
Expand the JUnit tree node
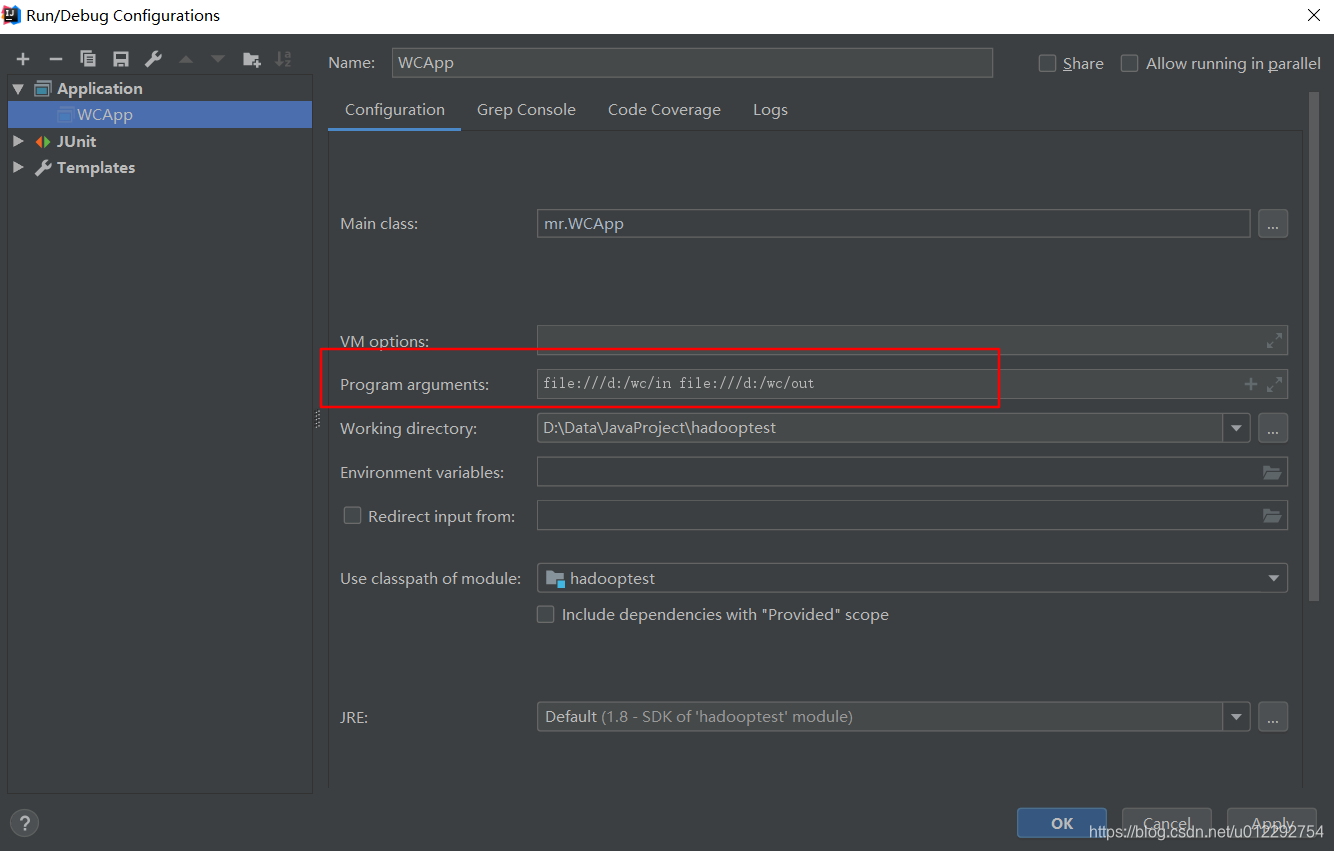click(x=18, y=142)
